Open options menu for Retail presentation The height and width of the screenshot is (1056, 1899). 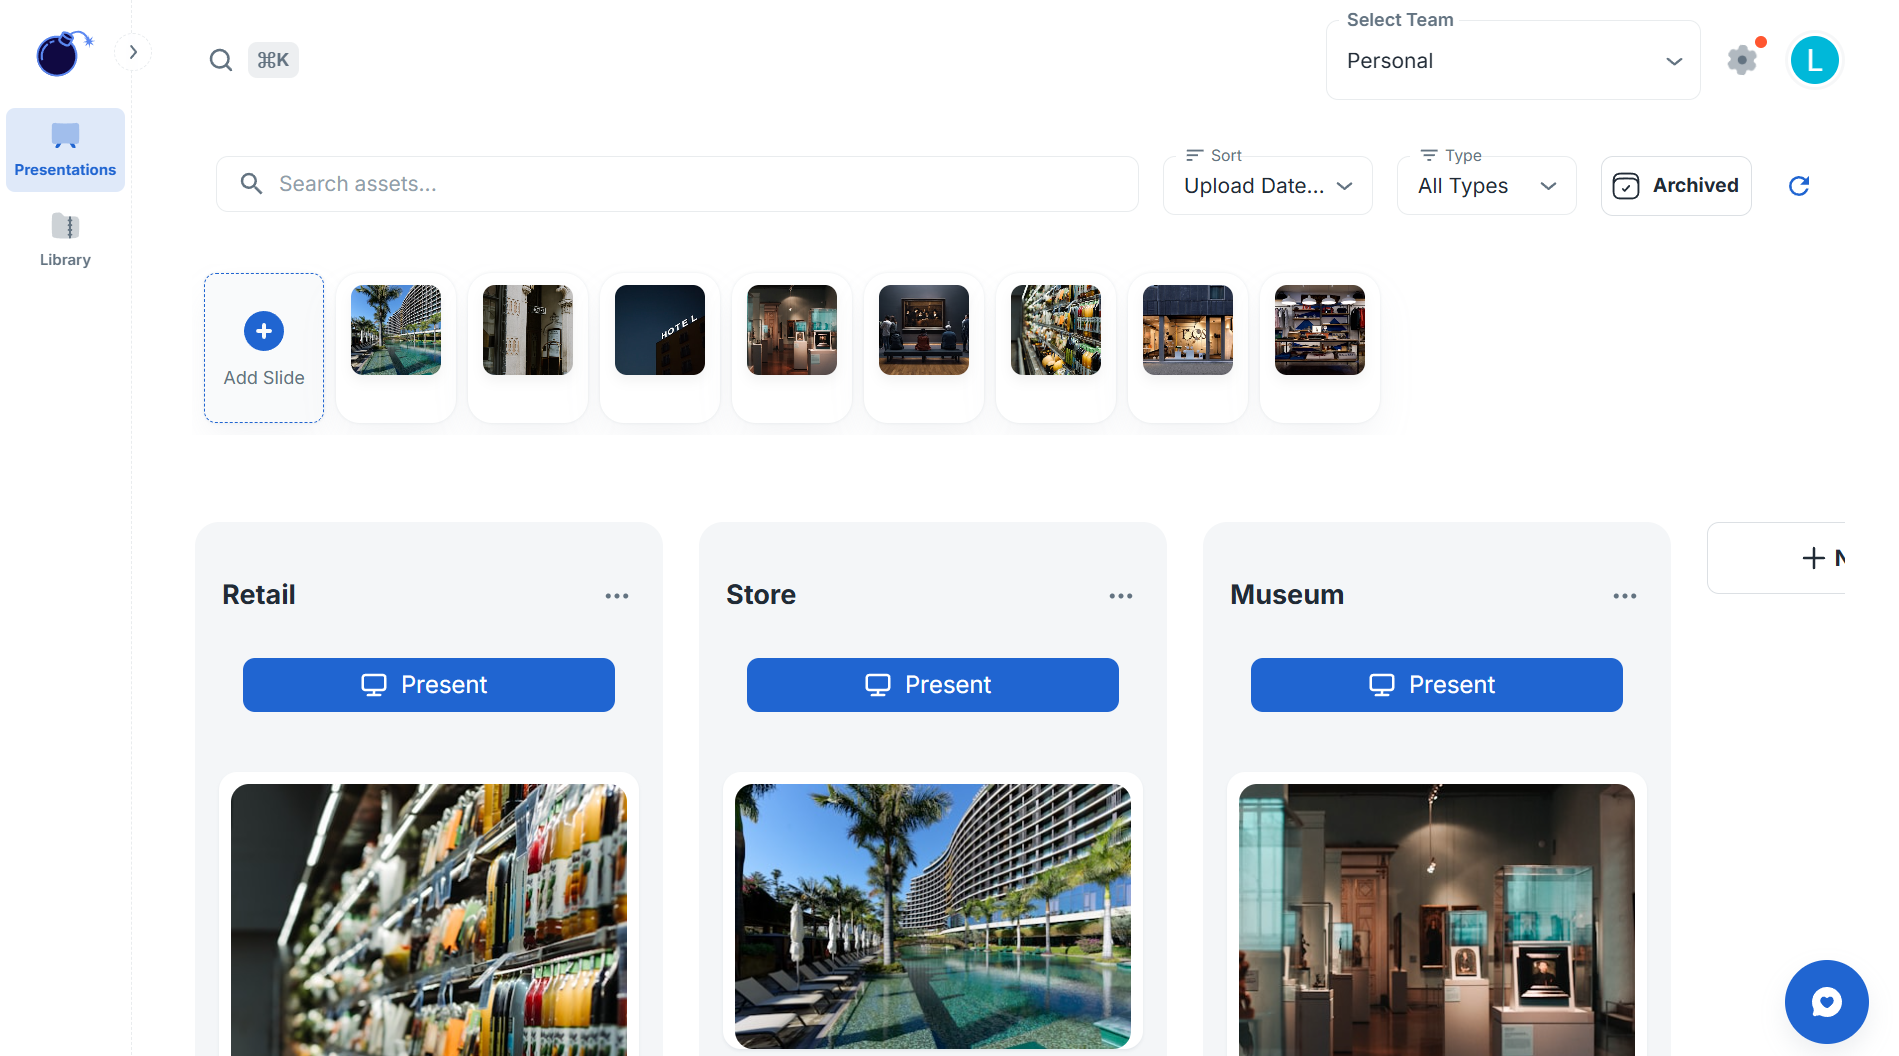[x=617, y=596]
